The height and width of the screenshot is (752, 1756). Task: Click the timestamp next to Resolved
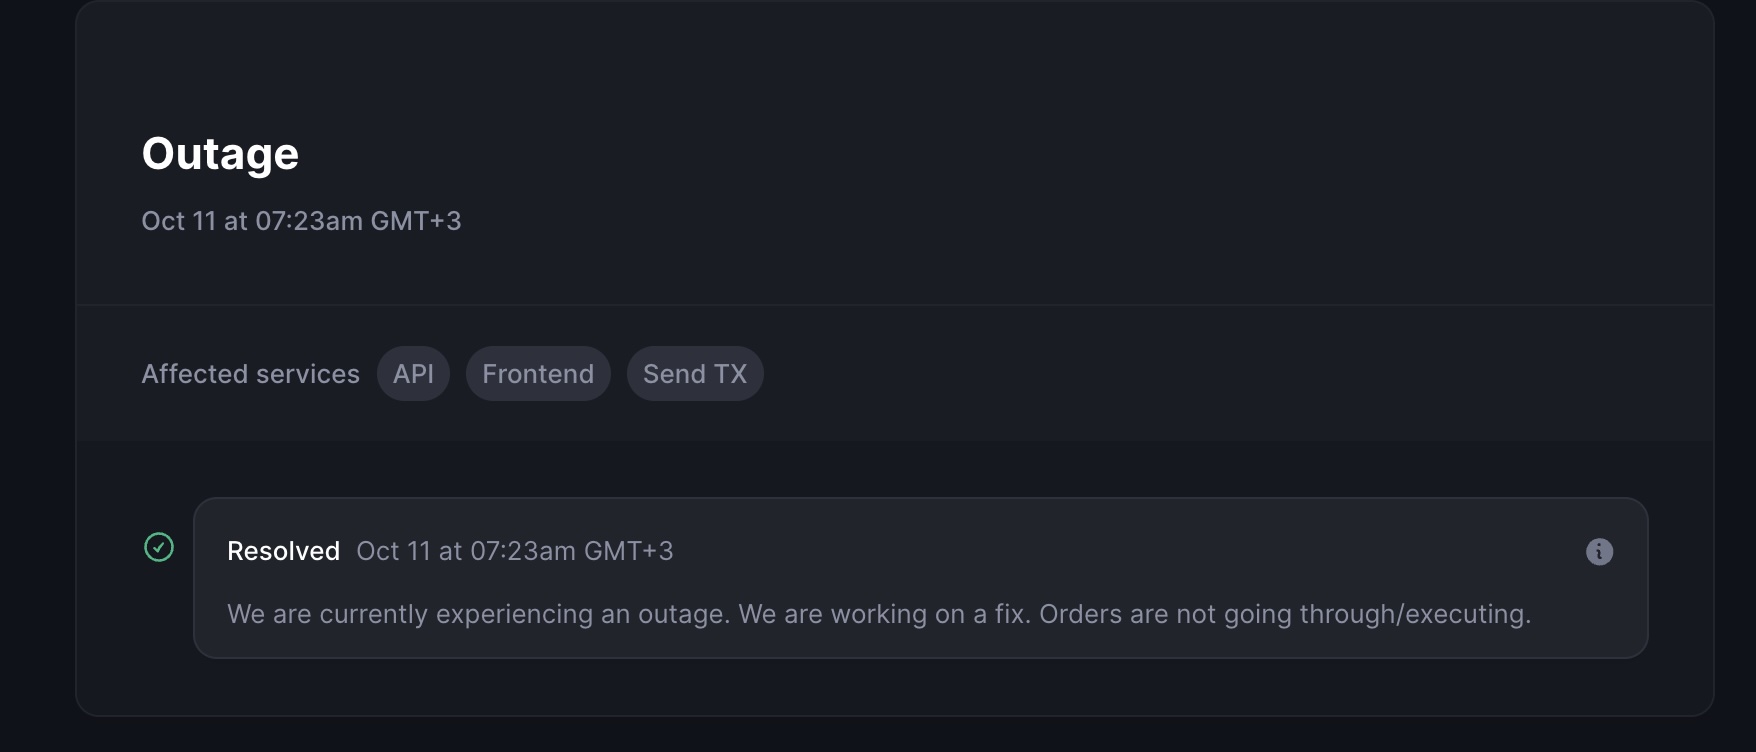(514, 551)
